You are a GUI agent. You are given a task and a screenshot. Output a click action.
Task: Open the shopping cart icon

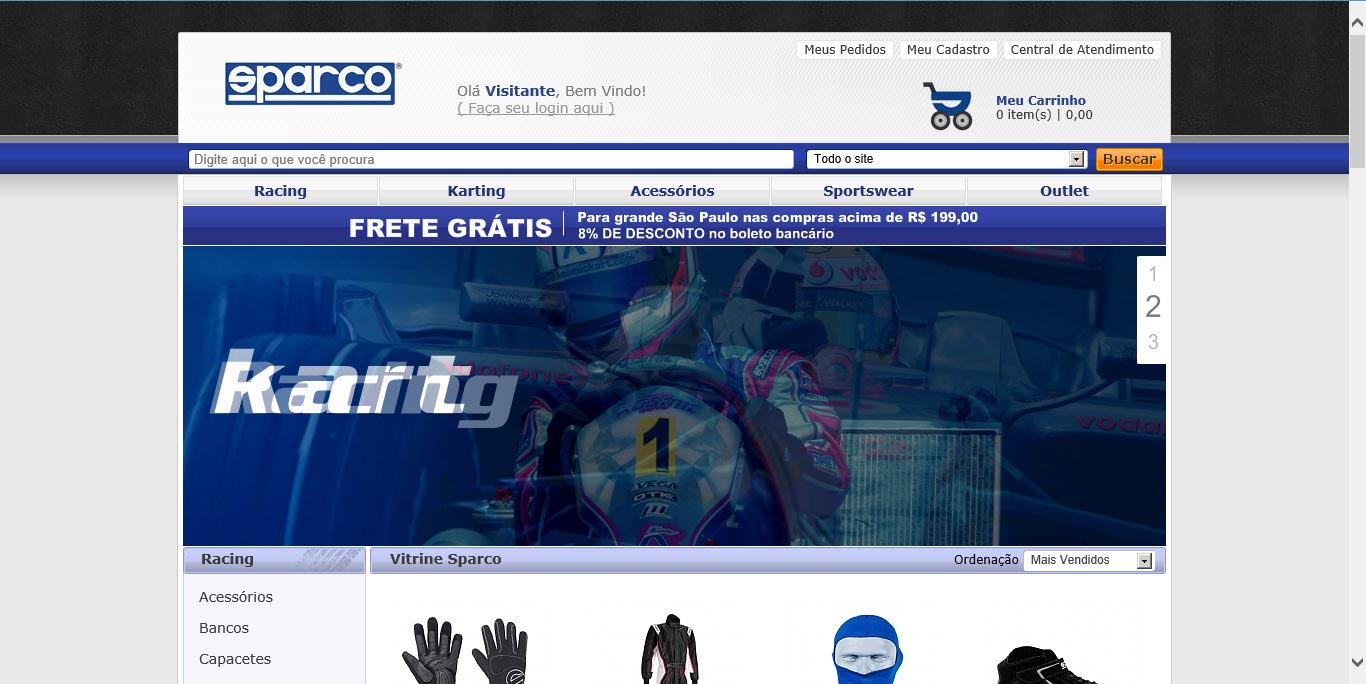[x=947, y=106]
